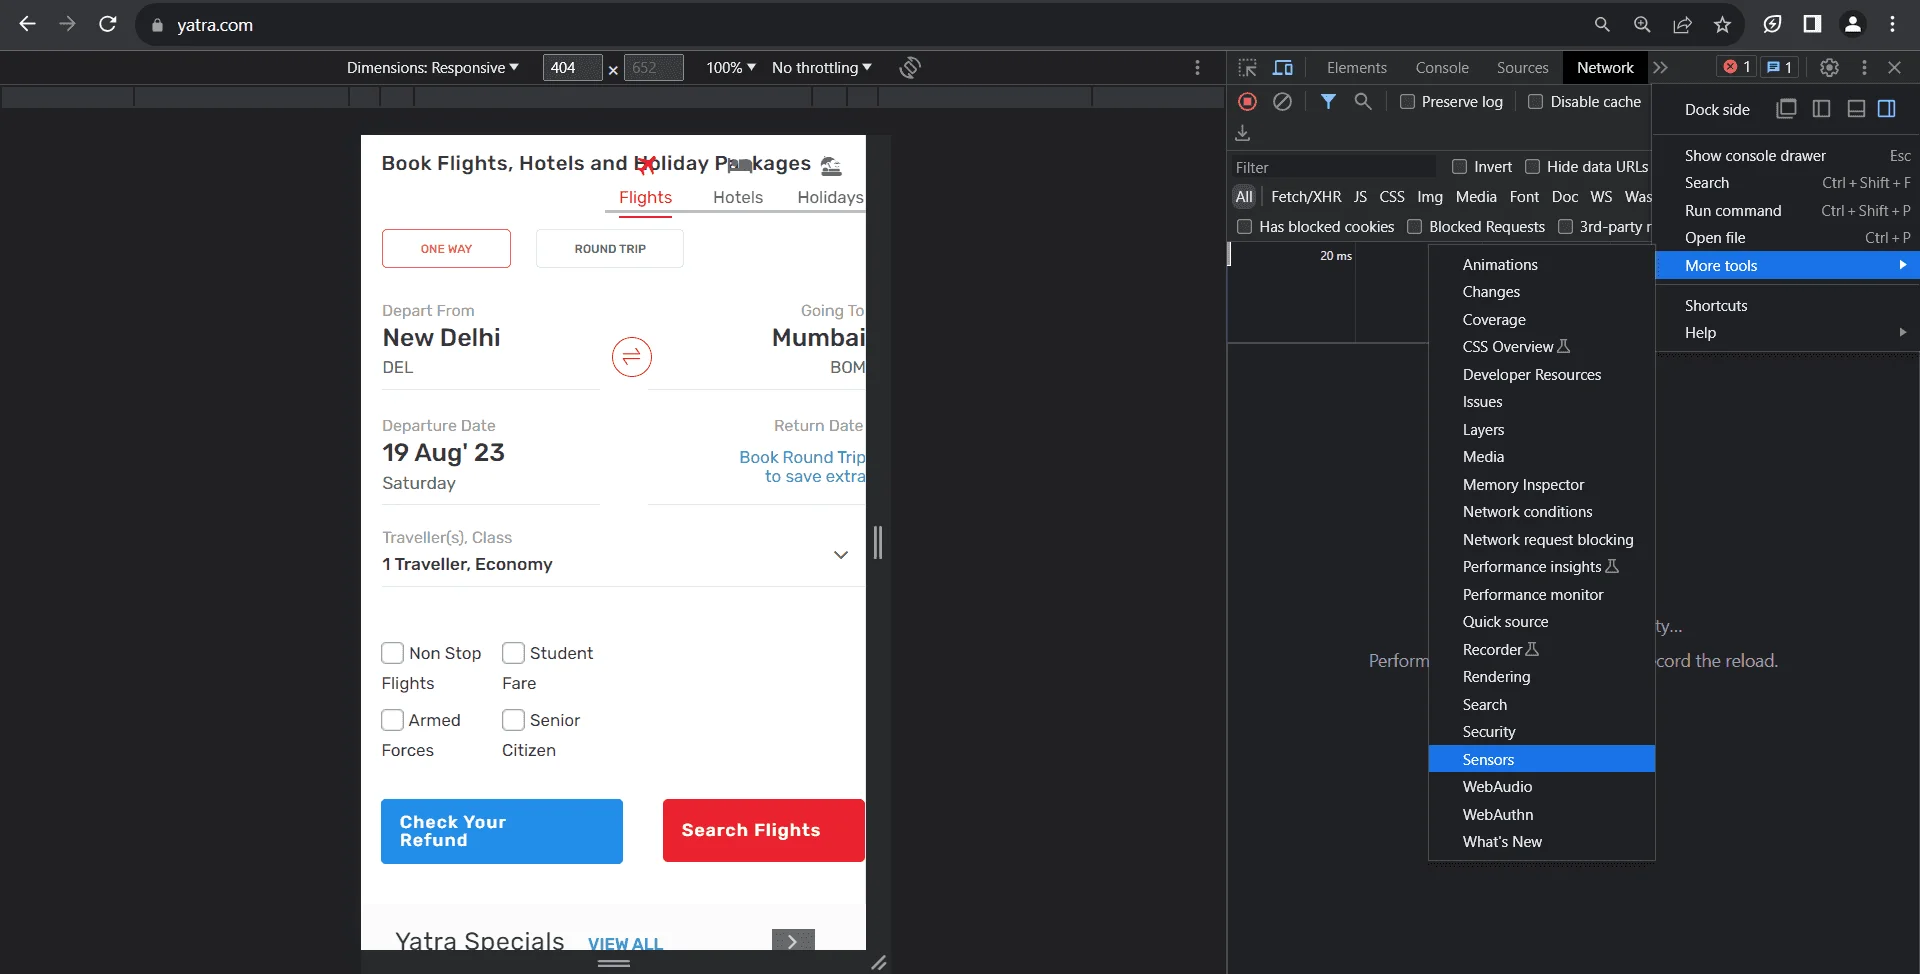Stop recording network log
Viewport: 1920px width, 974px height.
tap(1247, 101)
